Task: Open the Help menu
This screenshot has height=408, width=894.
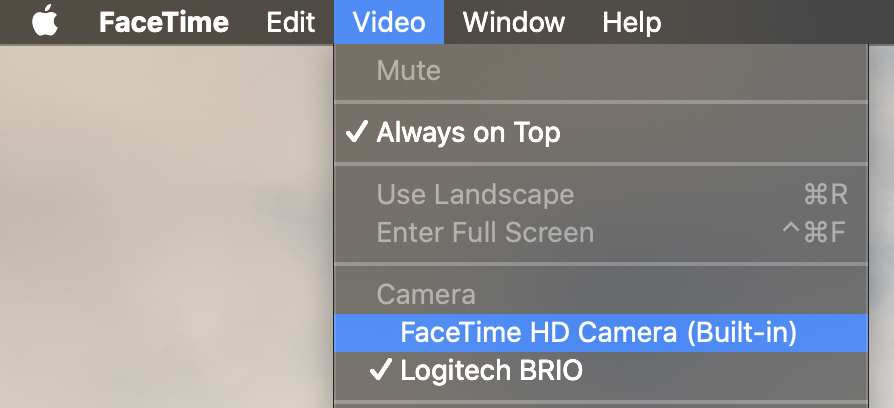Action: point(632,23)
